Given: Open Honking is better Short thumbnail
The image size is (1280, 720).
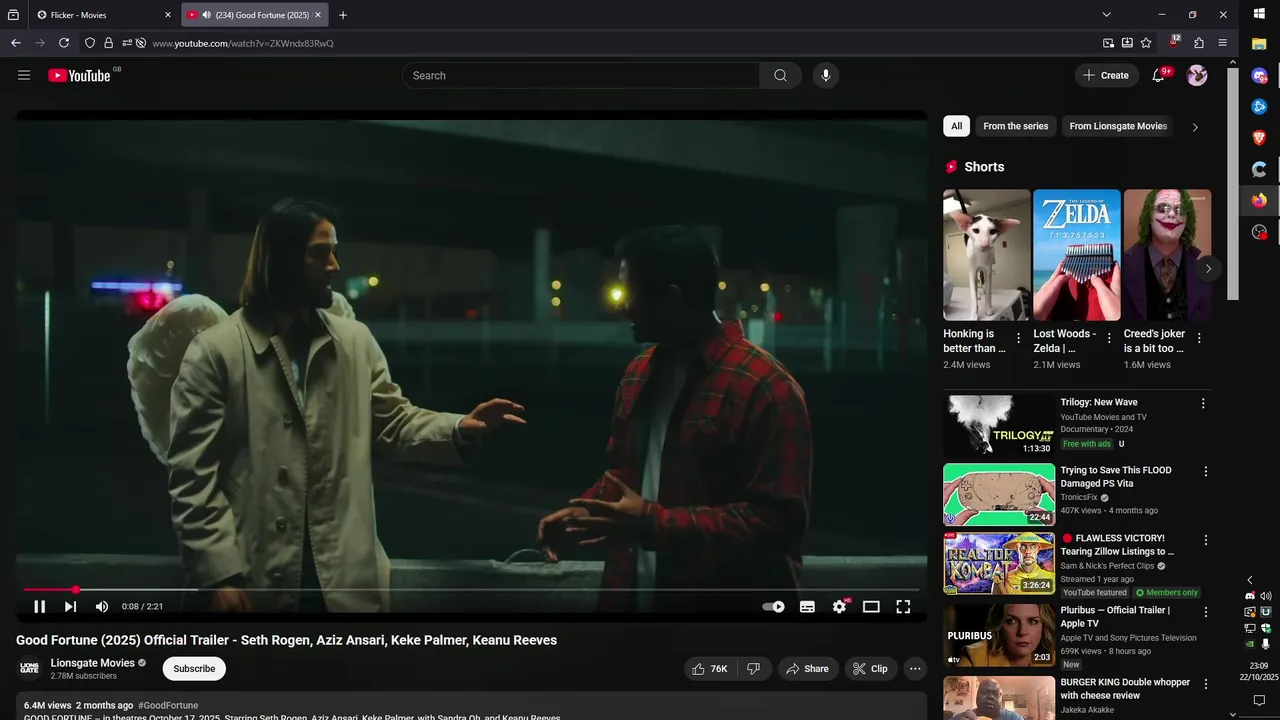Looking at the screenshot, I should coord(986,255).
